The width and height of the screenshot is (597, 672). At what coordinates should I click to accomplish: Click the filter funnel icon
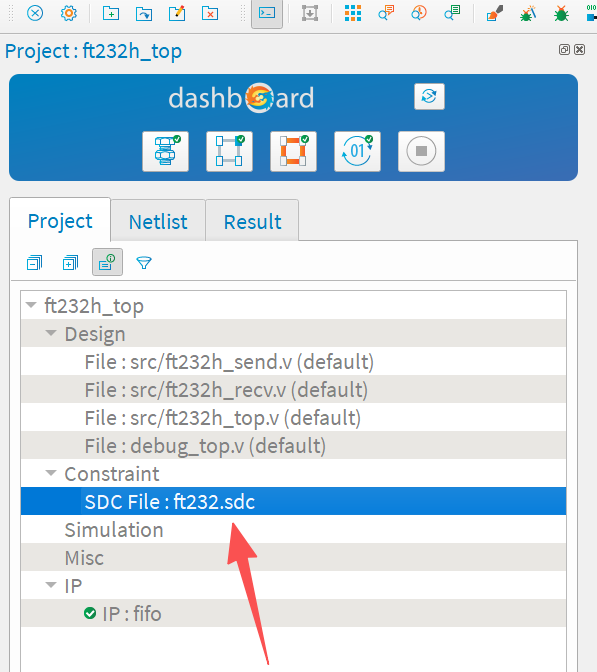pyautogui.click(x=144, y=262)
